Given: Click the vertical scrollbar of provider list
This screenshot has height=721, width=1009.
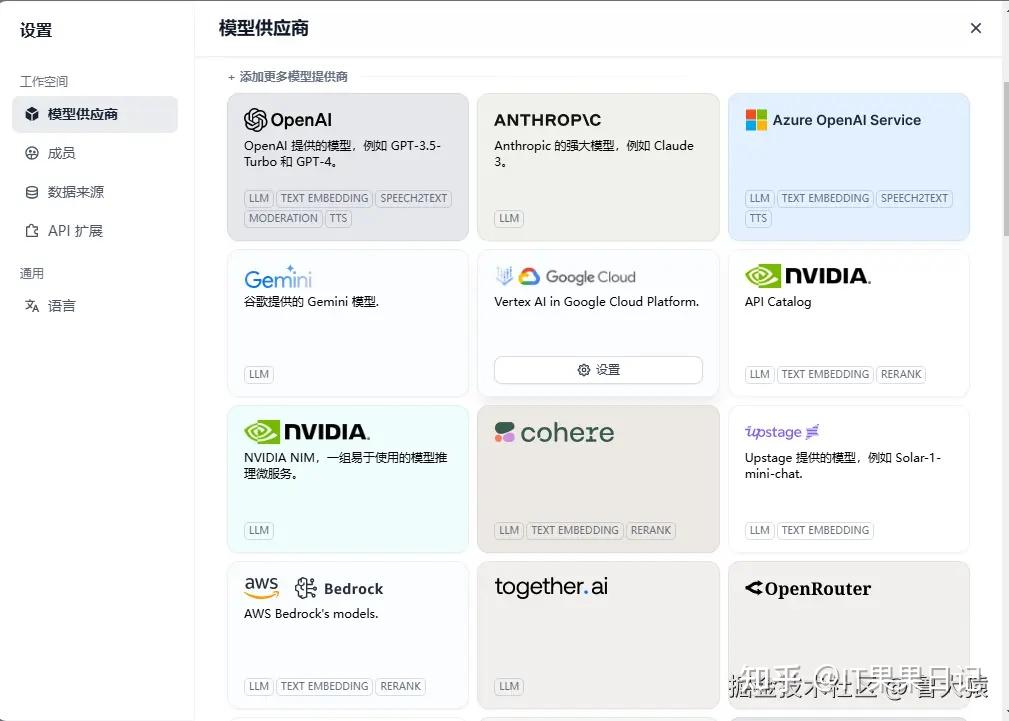Looking at the screenshot, I should (1006, 159).
